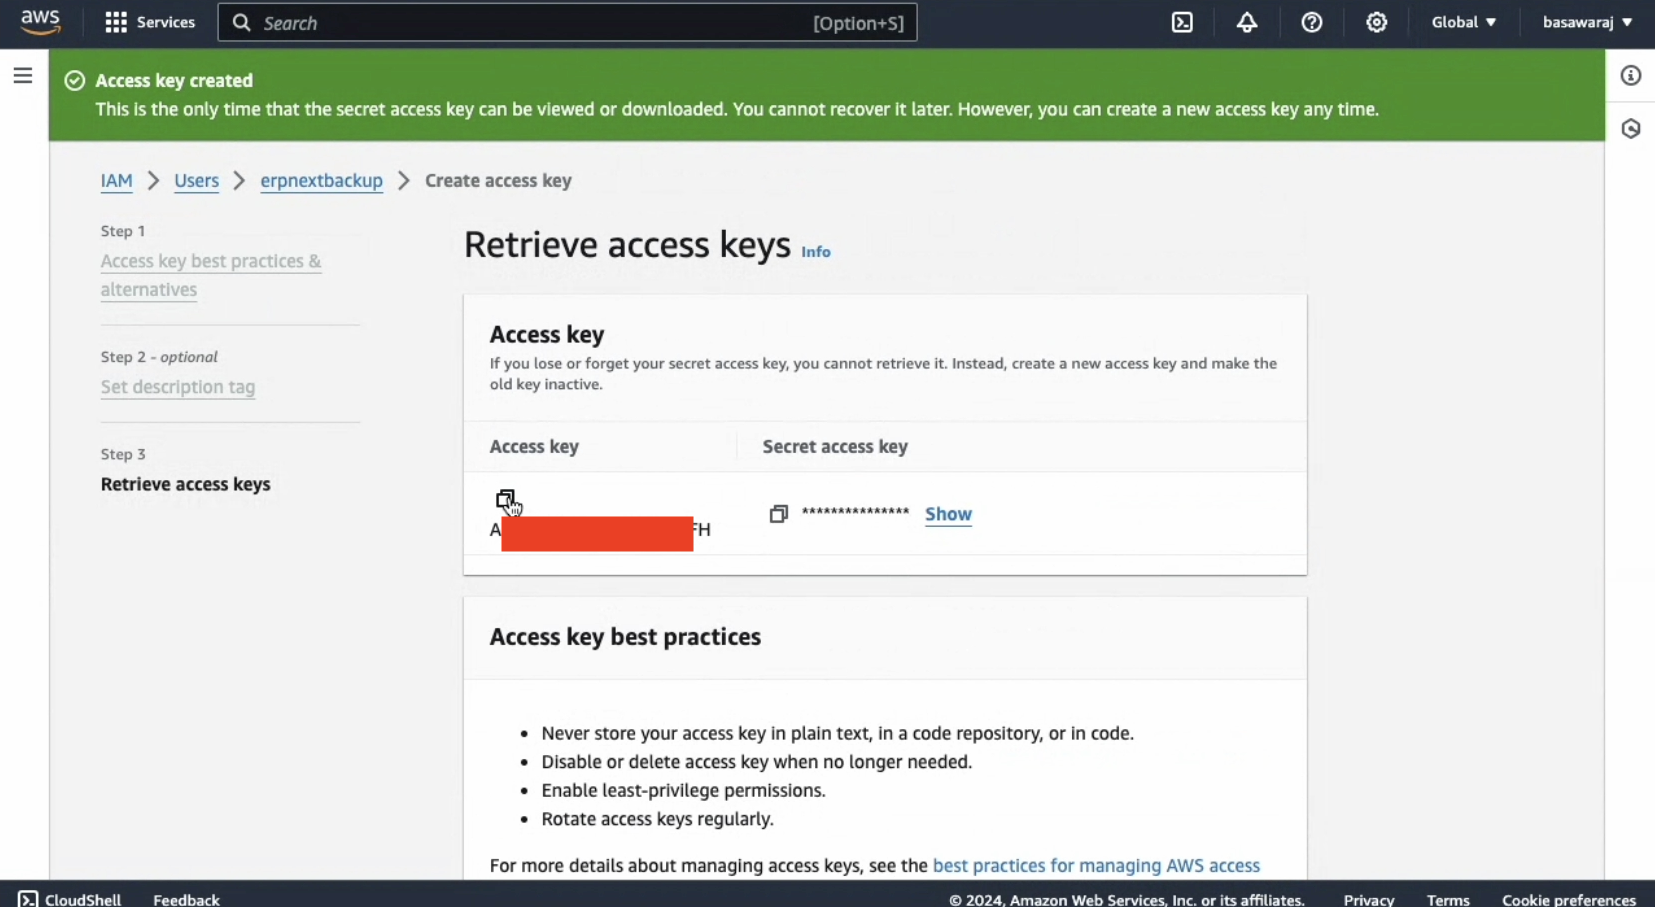Image resolution: width=1655 pixels, height=907 pixels.
Task: Select Step 3 Retrieve access keys
Action: click(x=186, y=484)
